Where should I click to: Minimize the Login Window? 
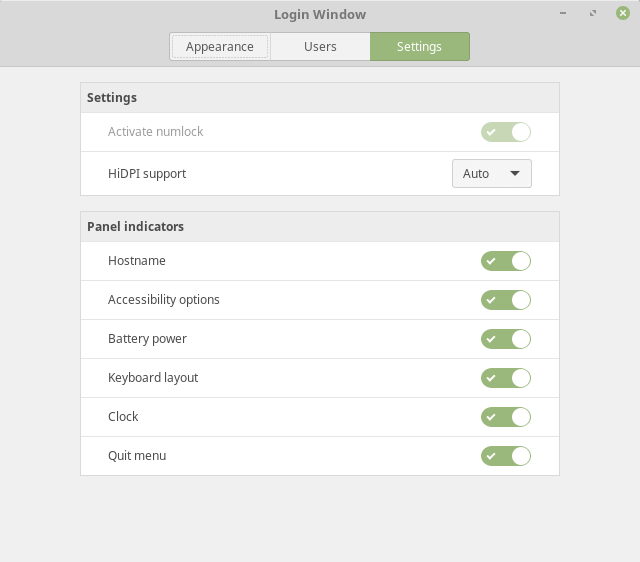565,13
